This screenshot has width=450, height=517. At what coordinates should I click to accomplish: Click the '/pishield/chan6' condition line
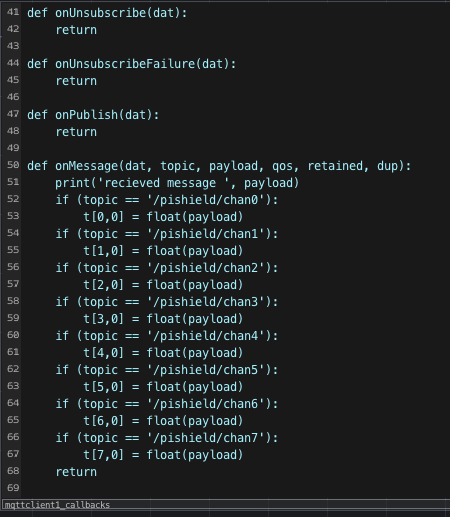pos(167,404)
